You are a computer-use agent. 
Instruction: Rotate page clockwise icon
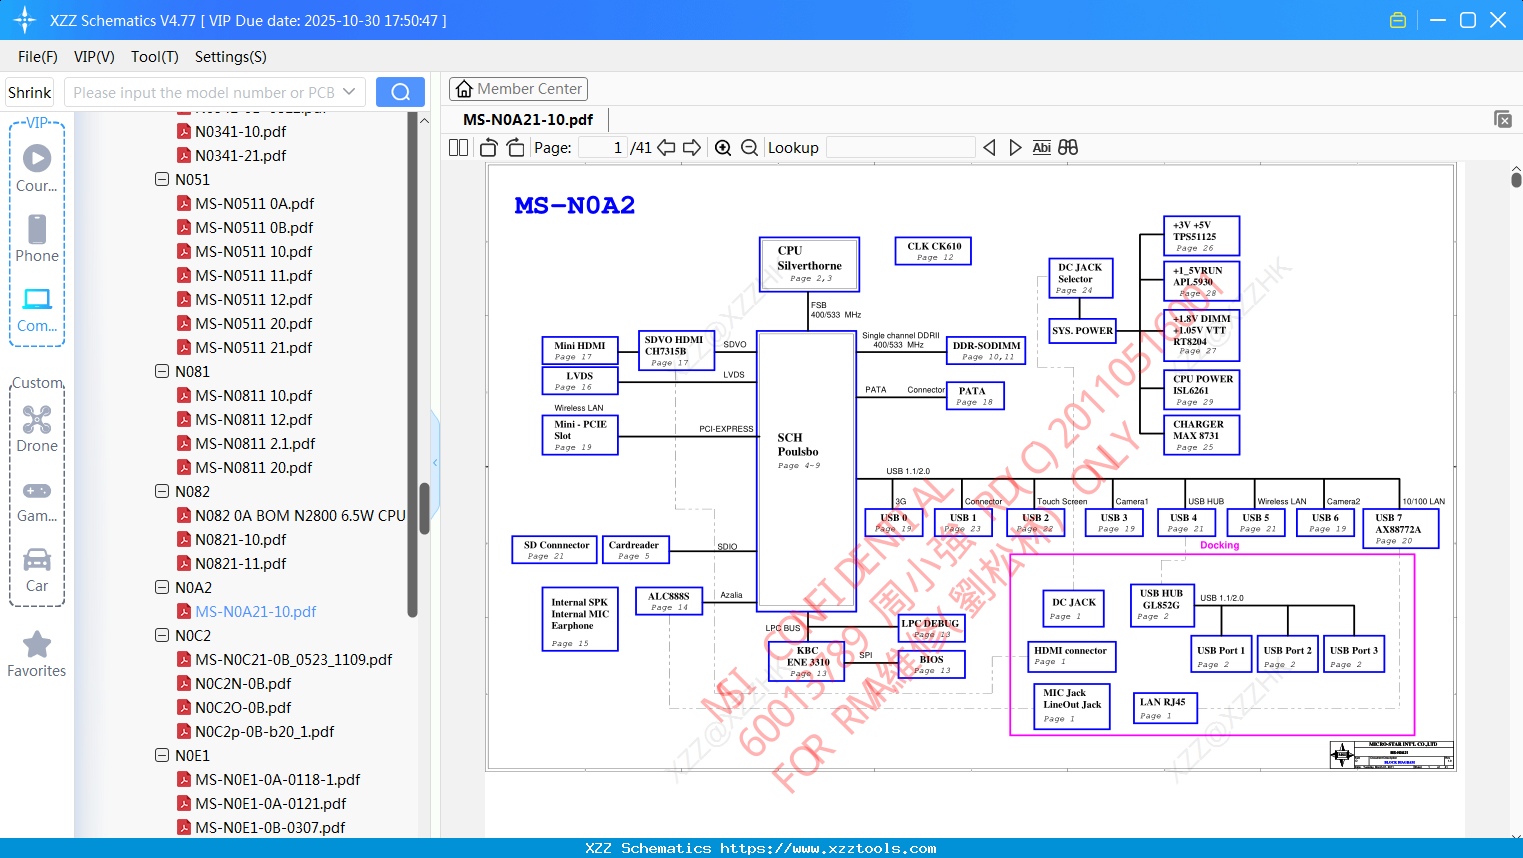coord(515,148)
